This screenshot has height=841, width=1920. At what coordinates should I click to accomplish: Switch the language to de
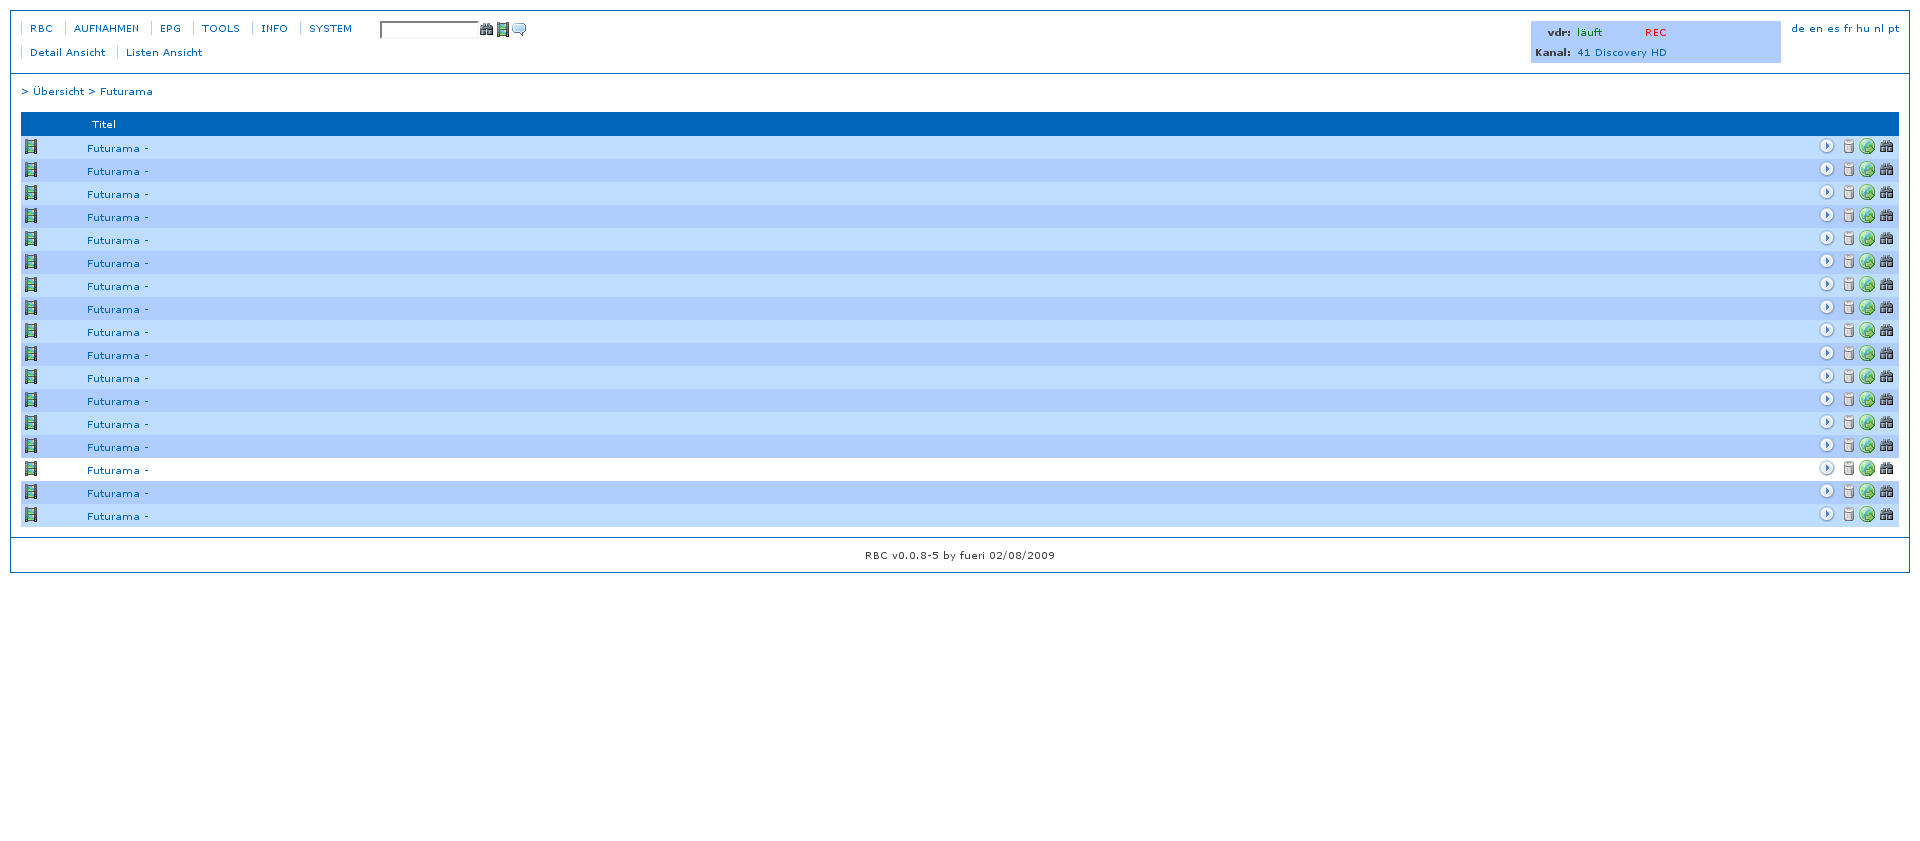pyautogui.click(x=1798, y=29)
